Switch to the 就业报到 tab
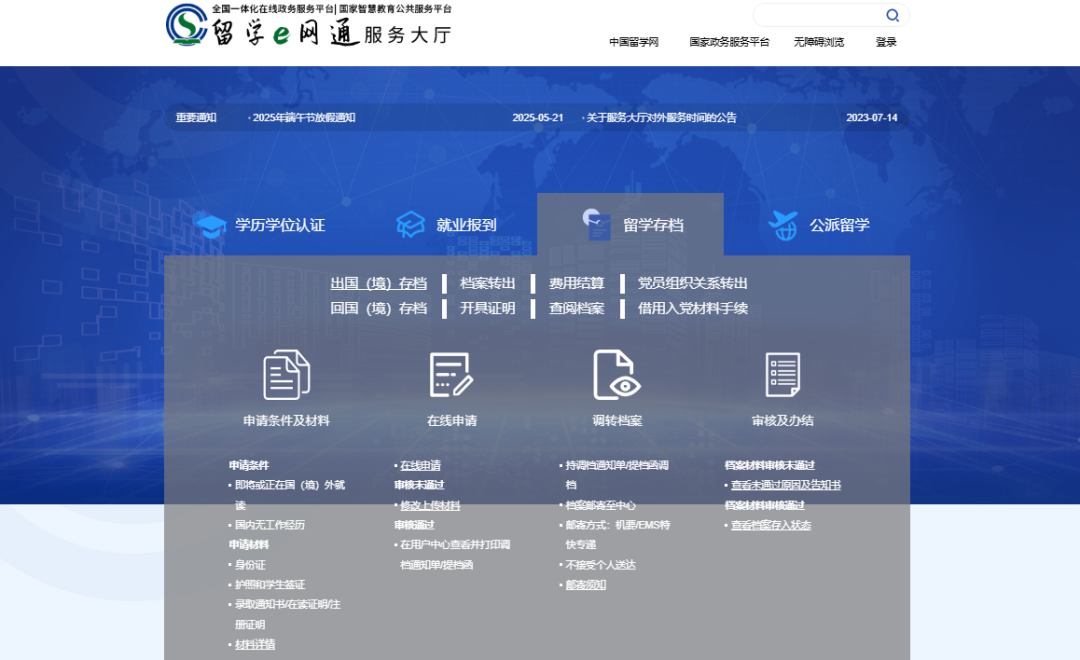This screenshot has height=660, width=1080. 446,225
